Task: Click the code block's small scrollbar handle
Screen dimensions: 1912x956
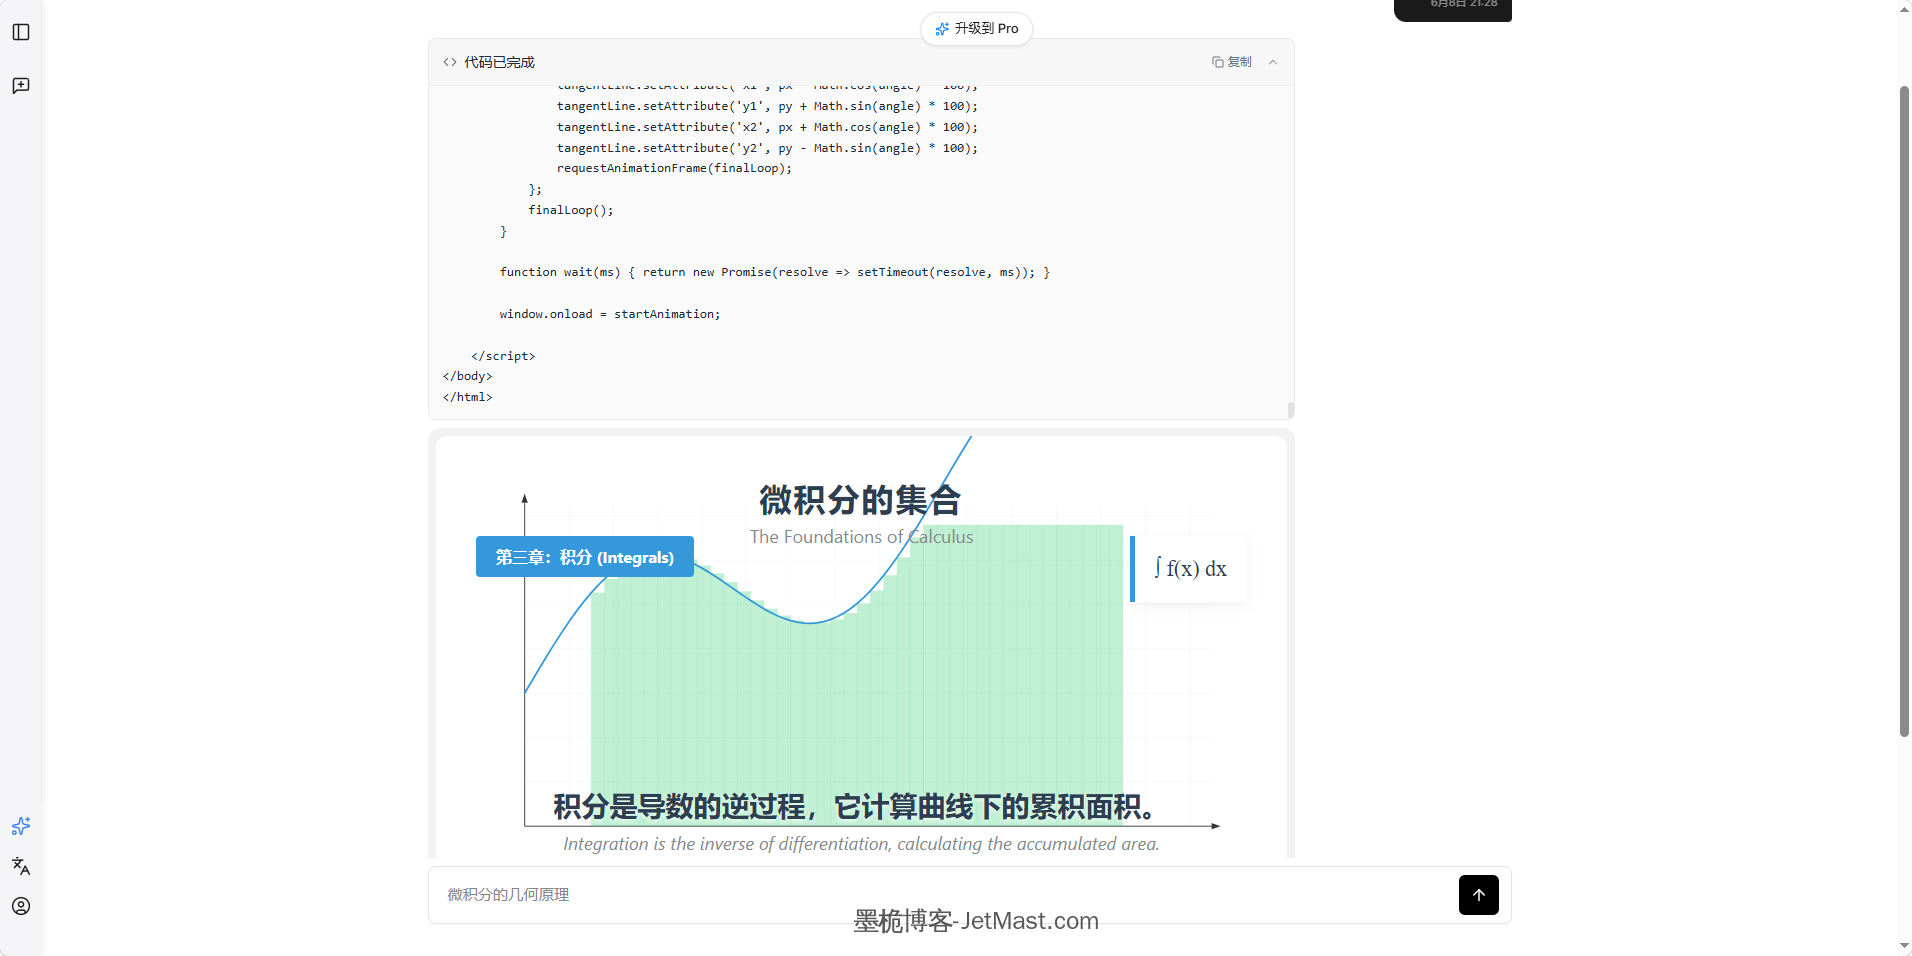Action: coord(1291,410)
